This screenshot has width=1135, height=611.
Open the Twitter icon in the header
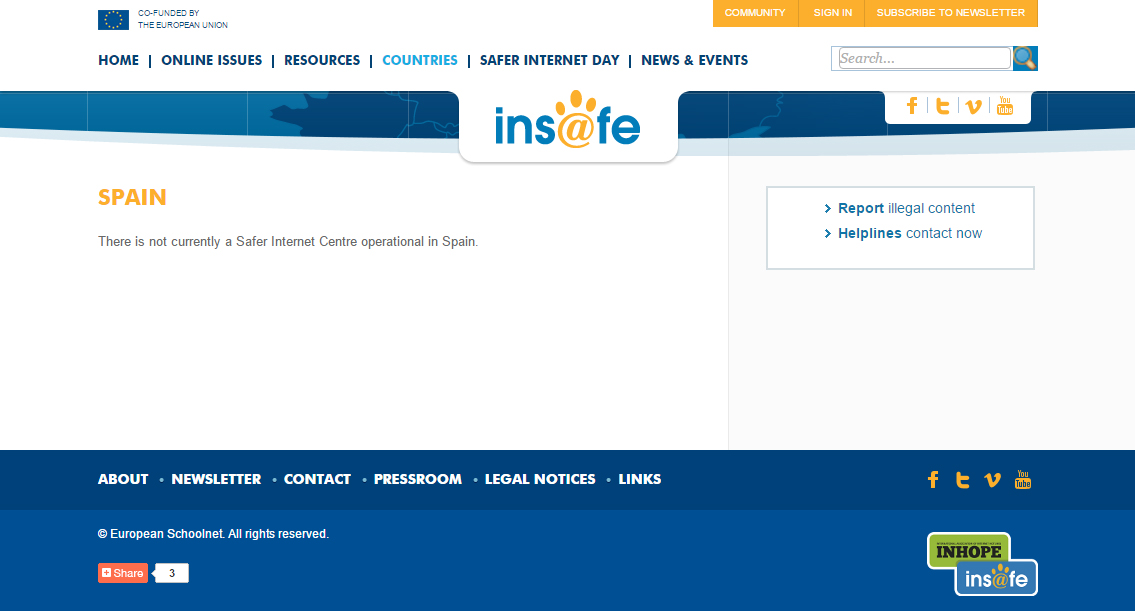click(942, 106)
